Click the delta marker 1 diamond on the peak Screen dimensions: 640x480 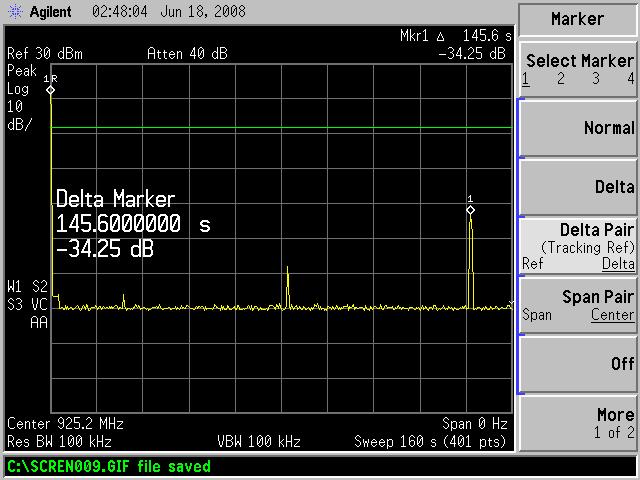point(470,210)
